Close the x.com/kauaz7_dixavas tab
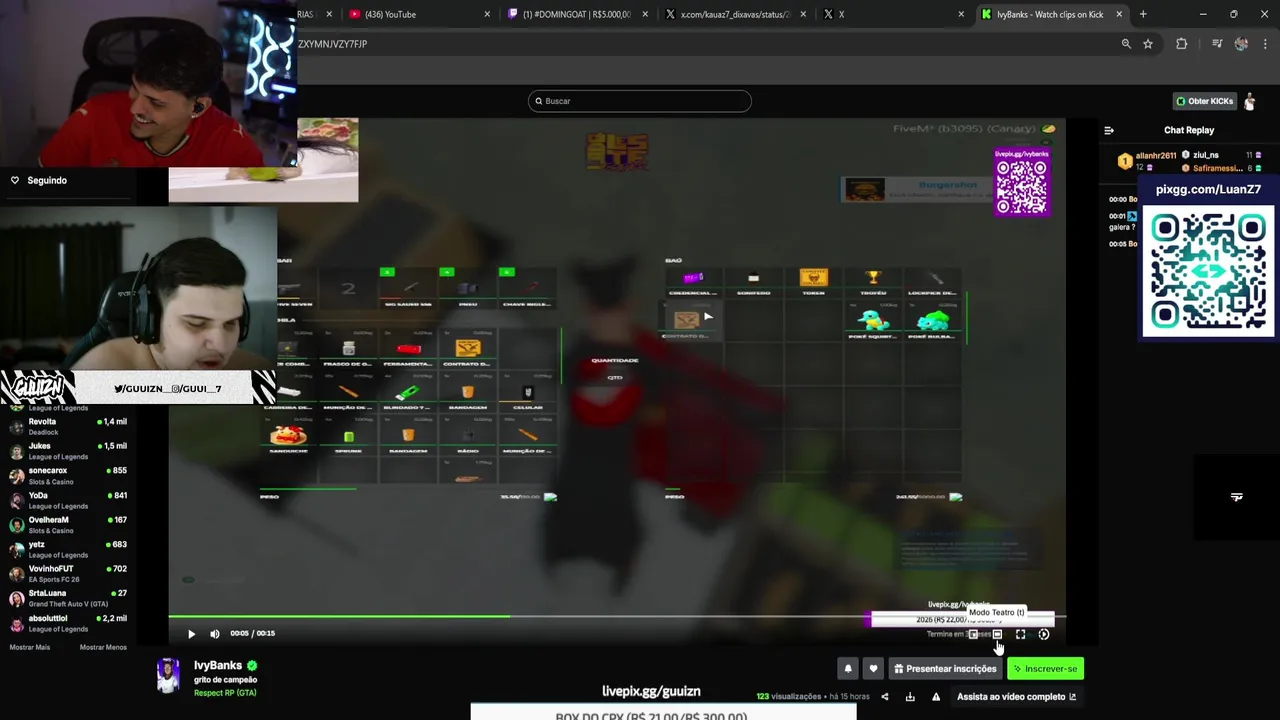The height and width of the screenshot is (720, 1280). [803, 14]
